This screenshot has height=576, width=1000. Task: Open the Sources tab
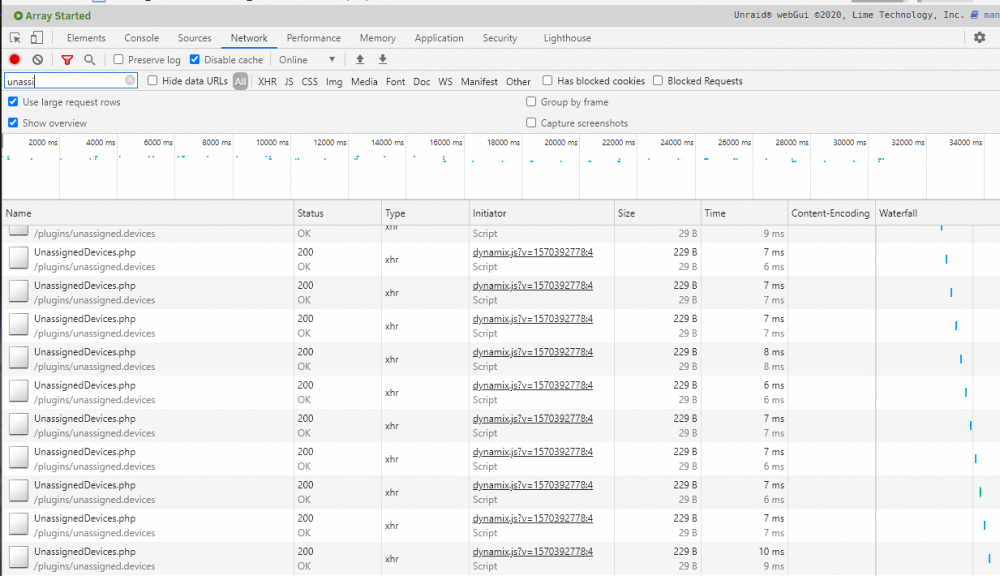pos(195,38)
